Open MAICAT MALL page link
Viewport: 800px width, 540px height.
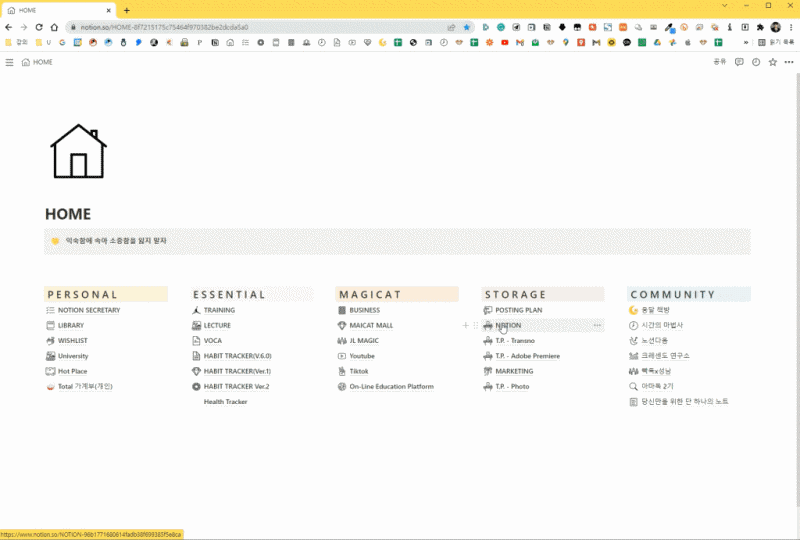pyautogui.click(x=371, y=325)
